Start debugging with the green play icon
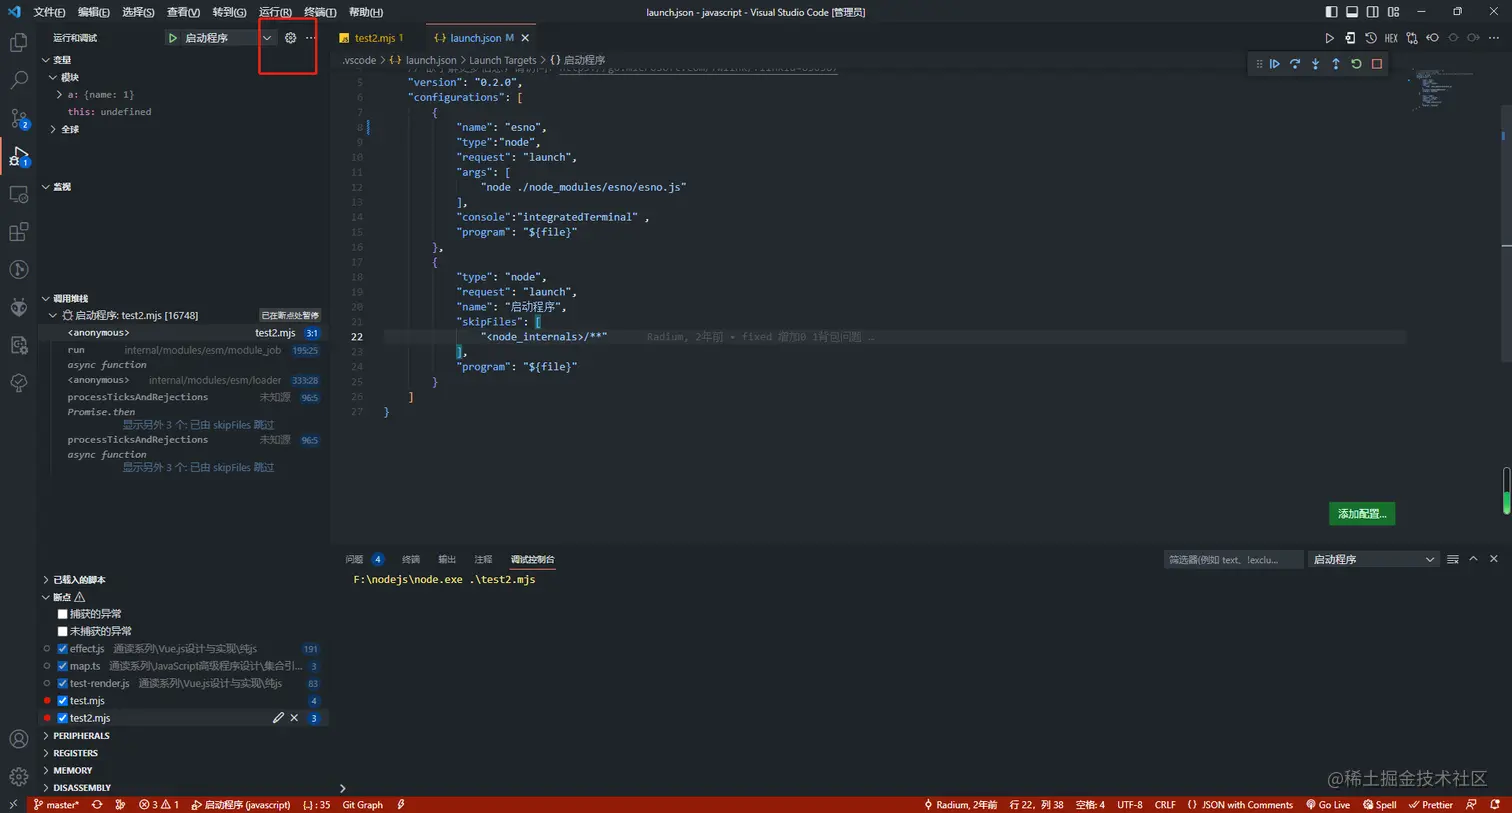 point(172,38)
